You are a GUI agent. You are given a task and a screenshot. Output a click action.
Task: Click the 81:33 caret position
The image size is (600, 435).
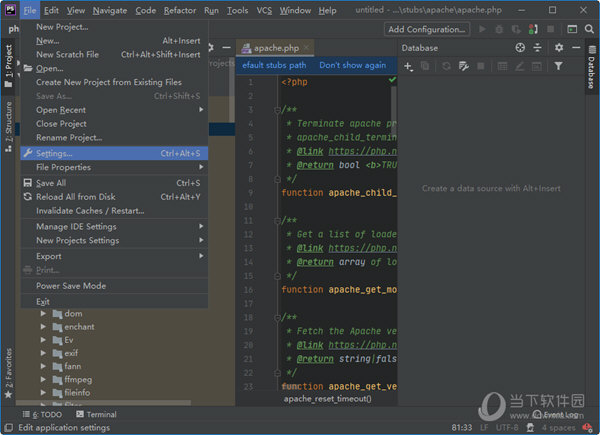[461, 427]
